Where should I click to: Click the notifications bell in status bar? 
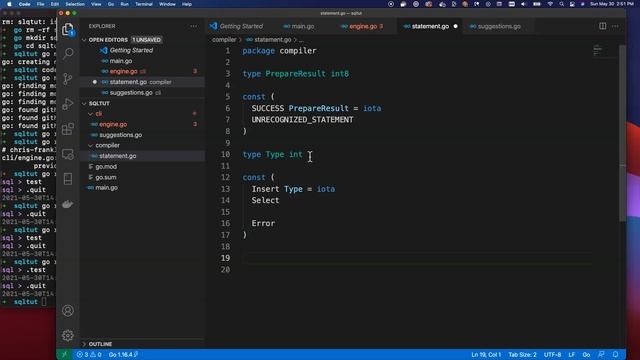pyautogui.click(x=615, y=355)
